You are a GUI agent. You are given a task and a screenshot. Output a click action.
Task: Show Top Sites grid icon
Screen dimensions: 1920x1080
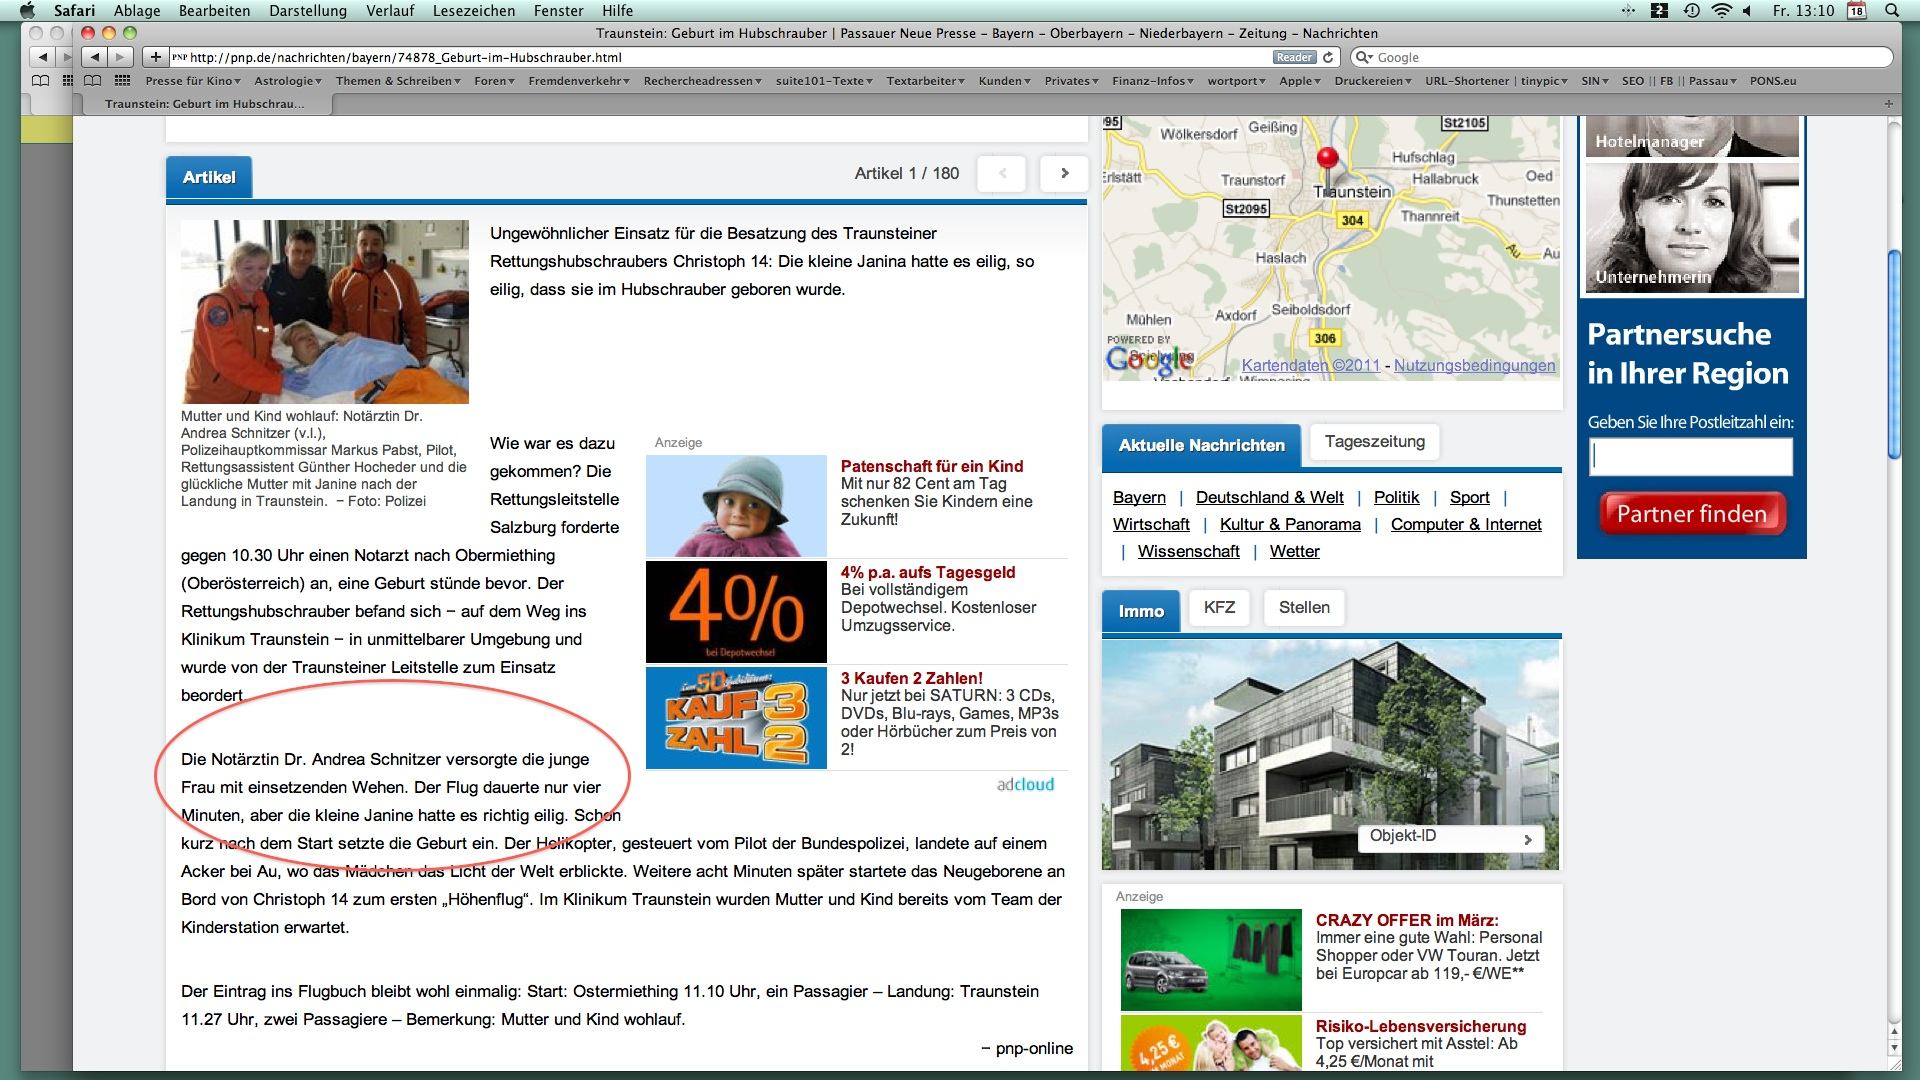(x=123, y=81)
